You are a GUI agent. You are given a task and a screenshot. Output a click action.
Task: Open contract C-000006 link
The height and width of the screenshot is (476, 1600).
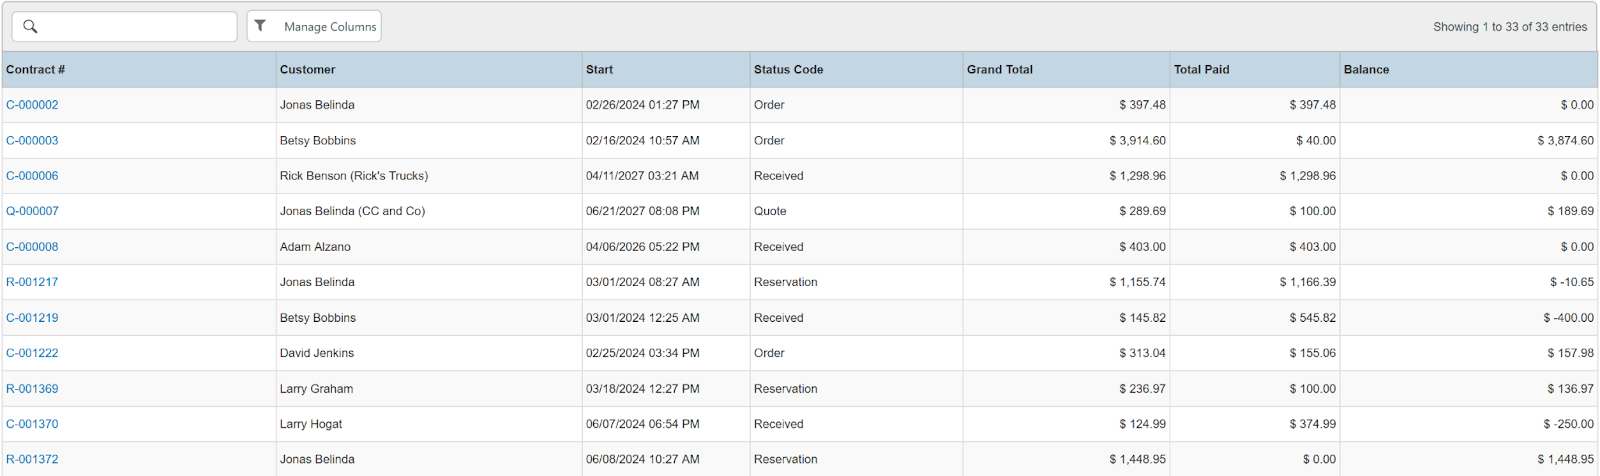click(x=33, y=176)
